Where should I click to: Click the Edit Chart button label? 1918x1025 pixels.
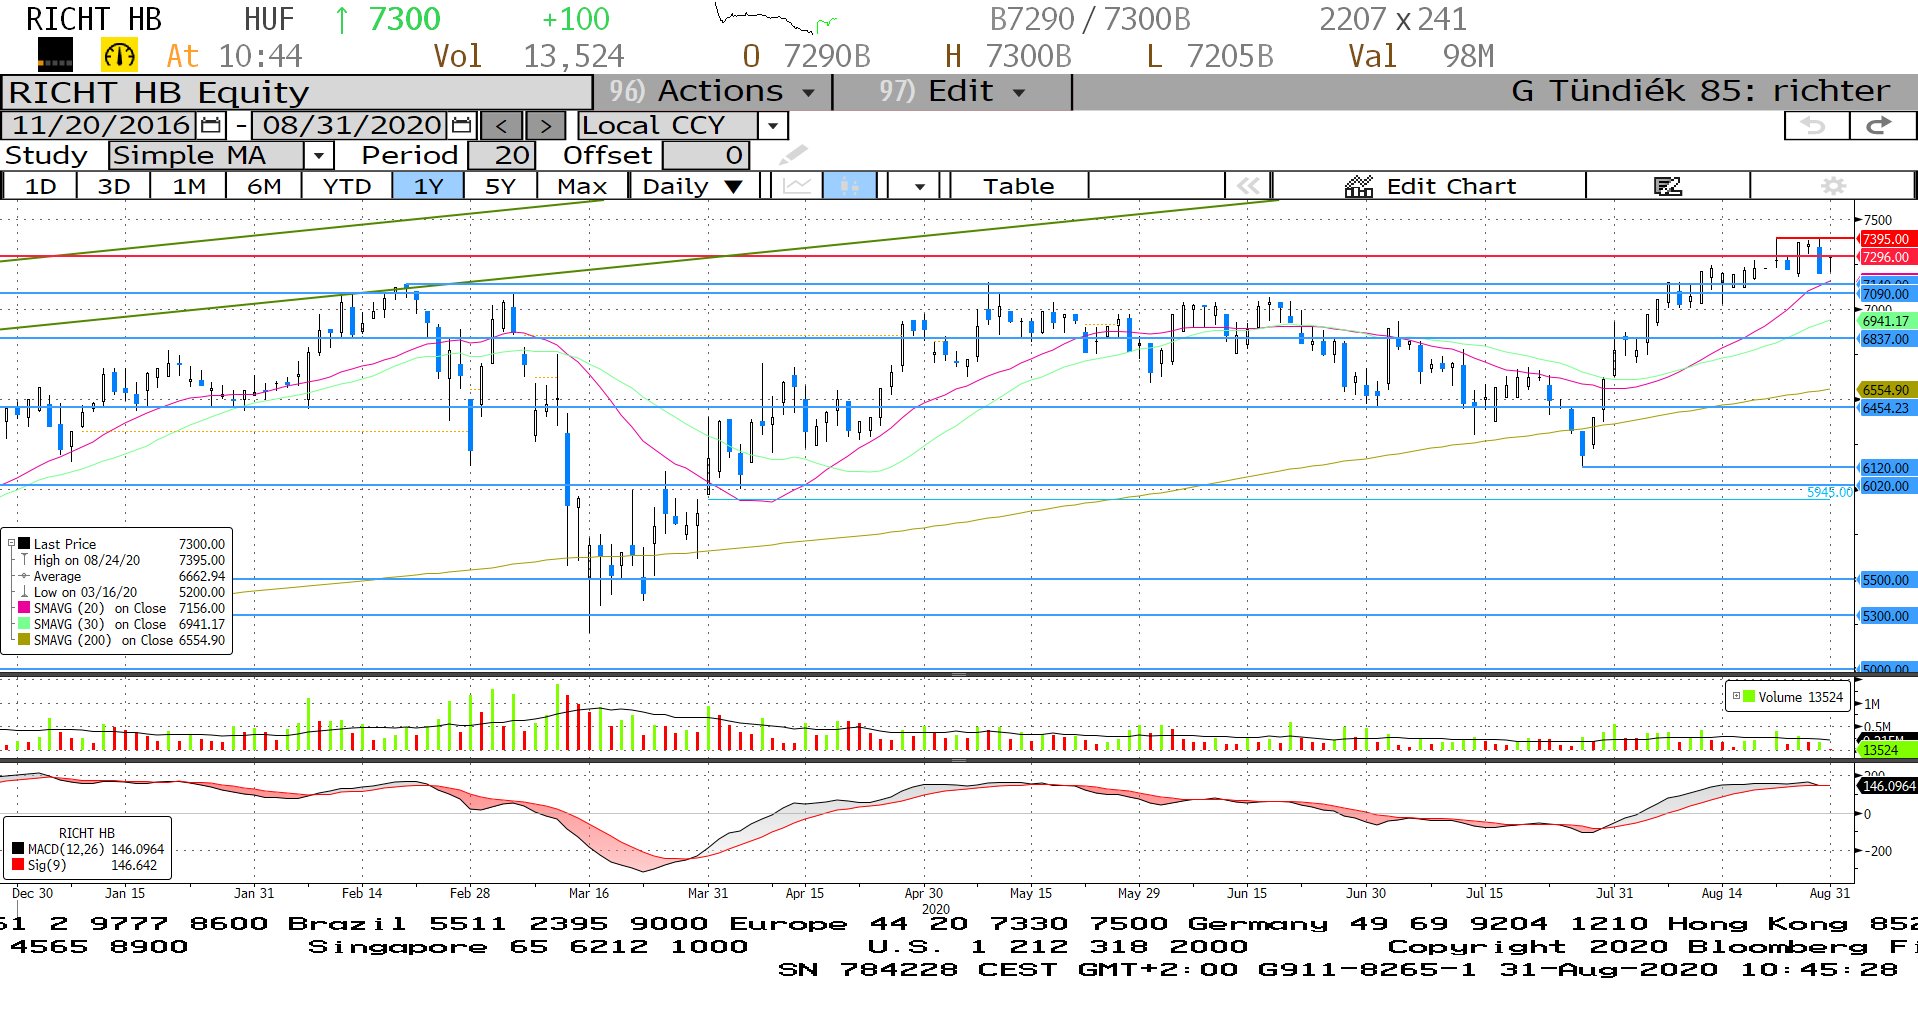pyautogui.click(x=1451, y=186)
